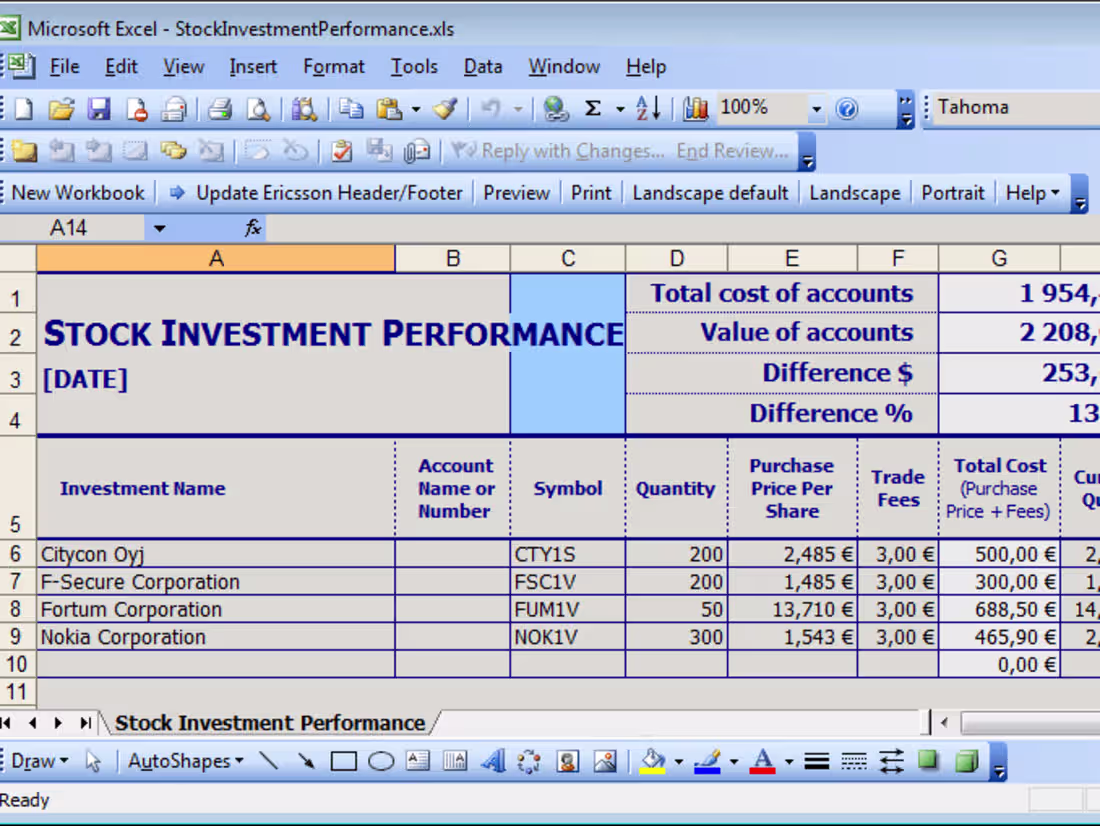The width and height of the screenshot is (1100, 826).
Task: Select the Oval drawing tool
Action: 381,761
